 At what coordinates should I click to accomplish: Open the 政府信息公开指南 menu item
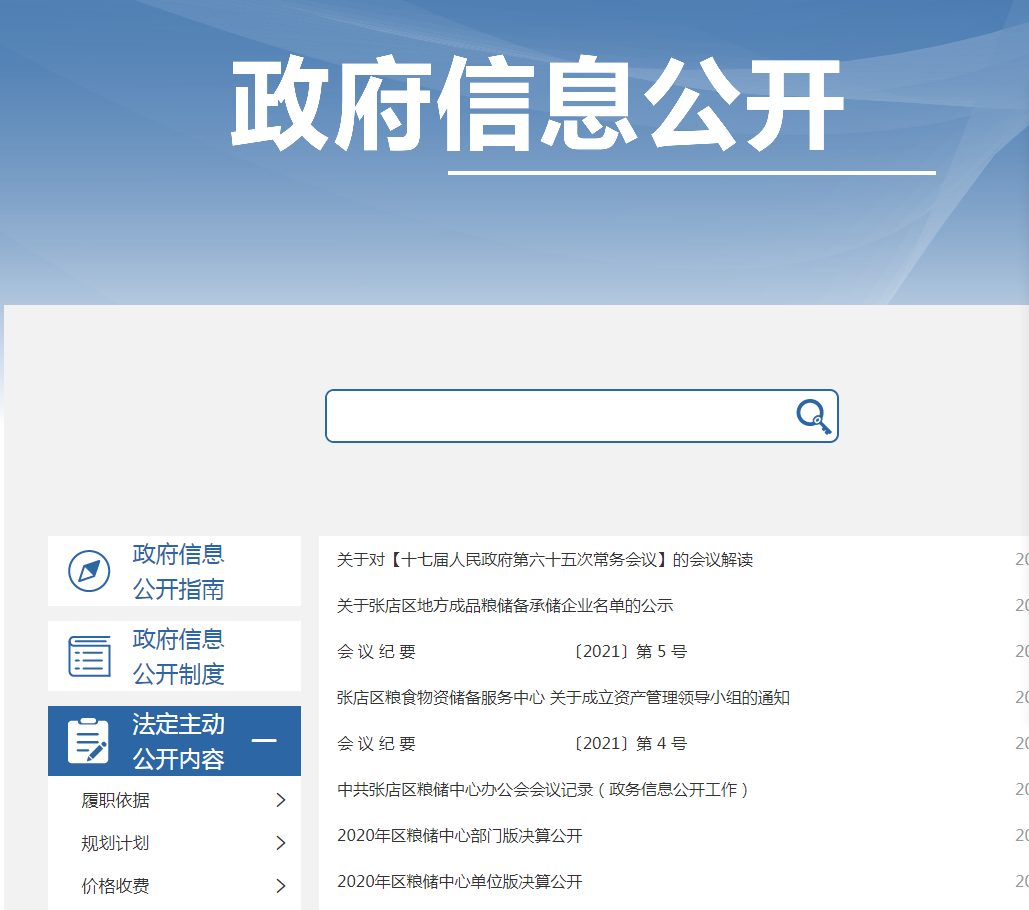point(178,571)
